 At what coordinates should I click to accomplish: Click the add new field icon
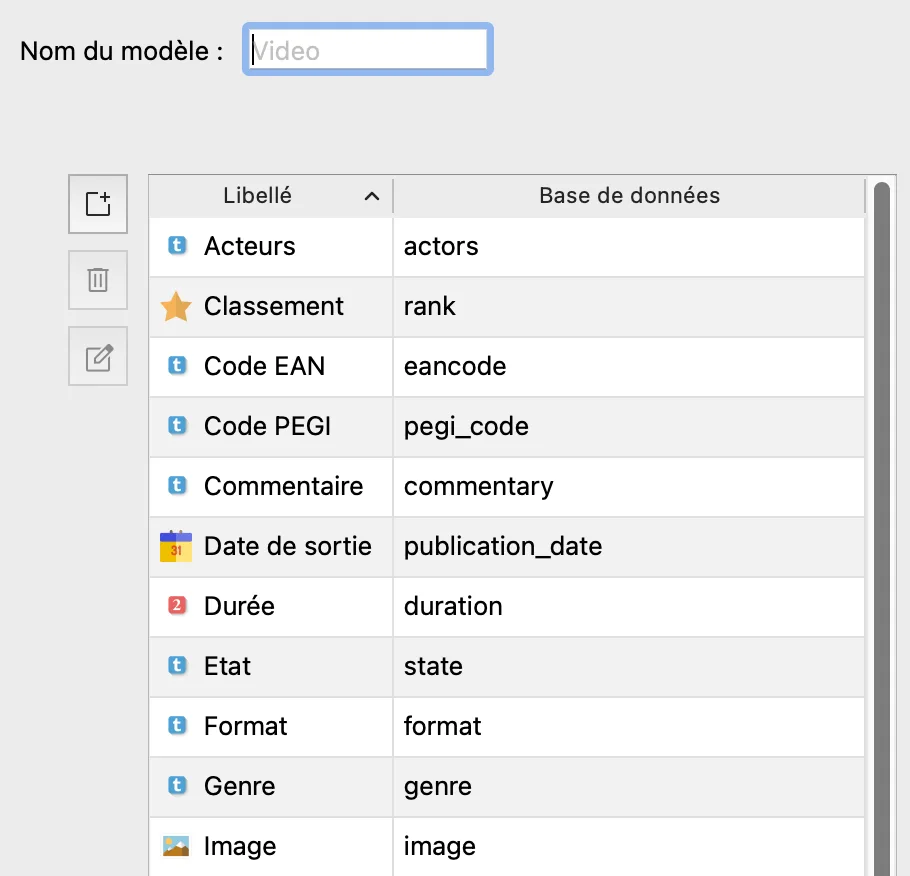(x=98, y=204)
